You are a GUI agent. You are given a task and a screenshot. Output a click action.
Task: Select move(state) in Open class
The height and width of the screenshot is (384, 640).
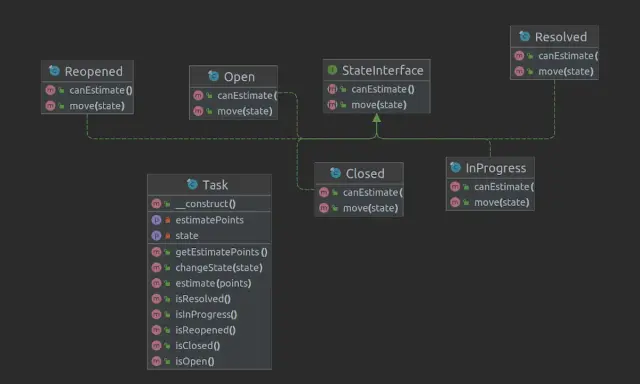[244, 111]
